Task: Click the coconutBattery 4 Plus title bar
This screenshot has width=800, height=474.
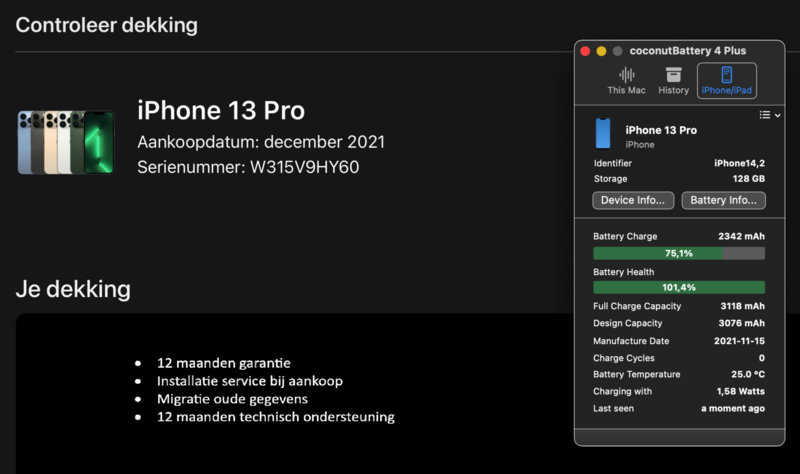Action: point(687,51)
